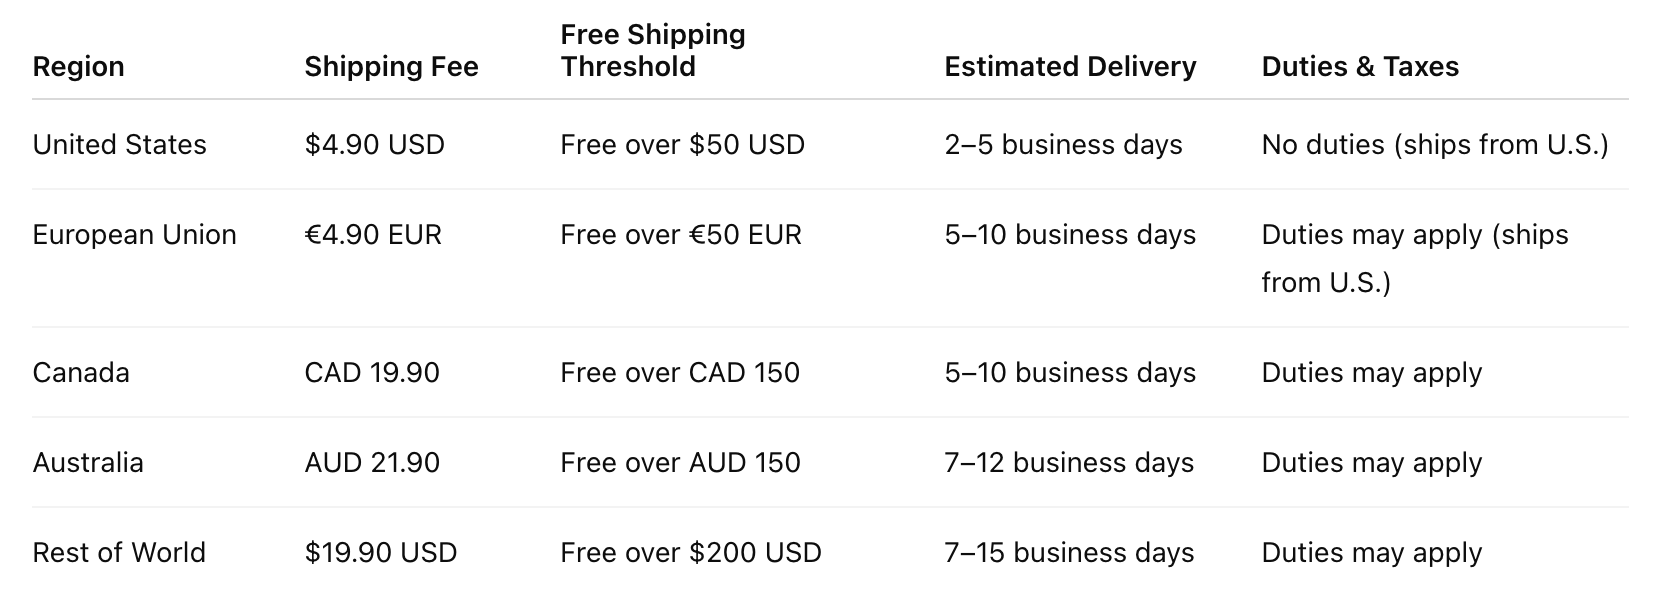Select the United States region cell
The height and width of the screenshot is (612, 1676).
click(119, 144)
